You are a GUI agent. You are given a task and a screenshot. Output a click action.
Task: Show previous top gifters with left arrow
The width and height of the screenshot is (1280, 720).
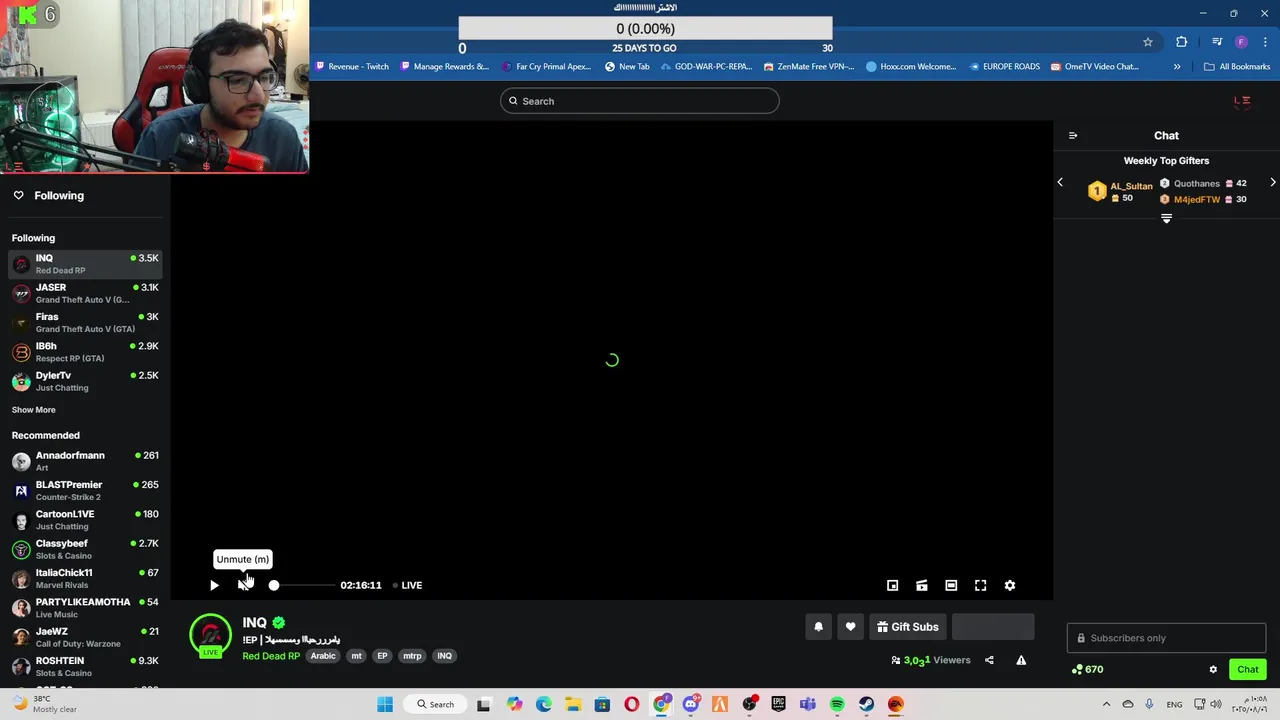(1060, 183)
